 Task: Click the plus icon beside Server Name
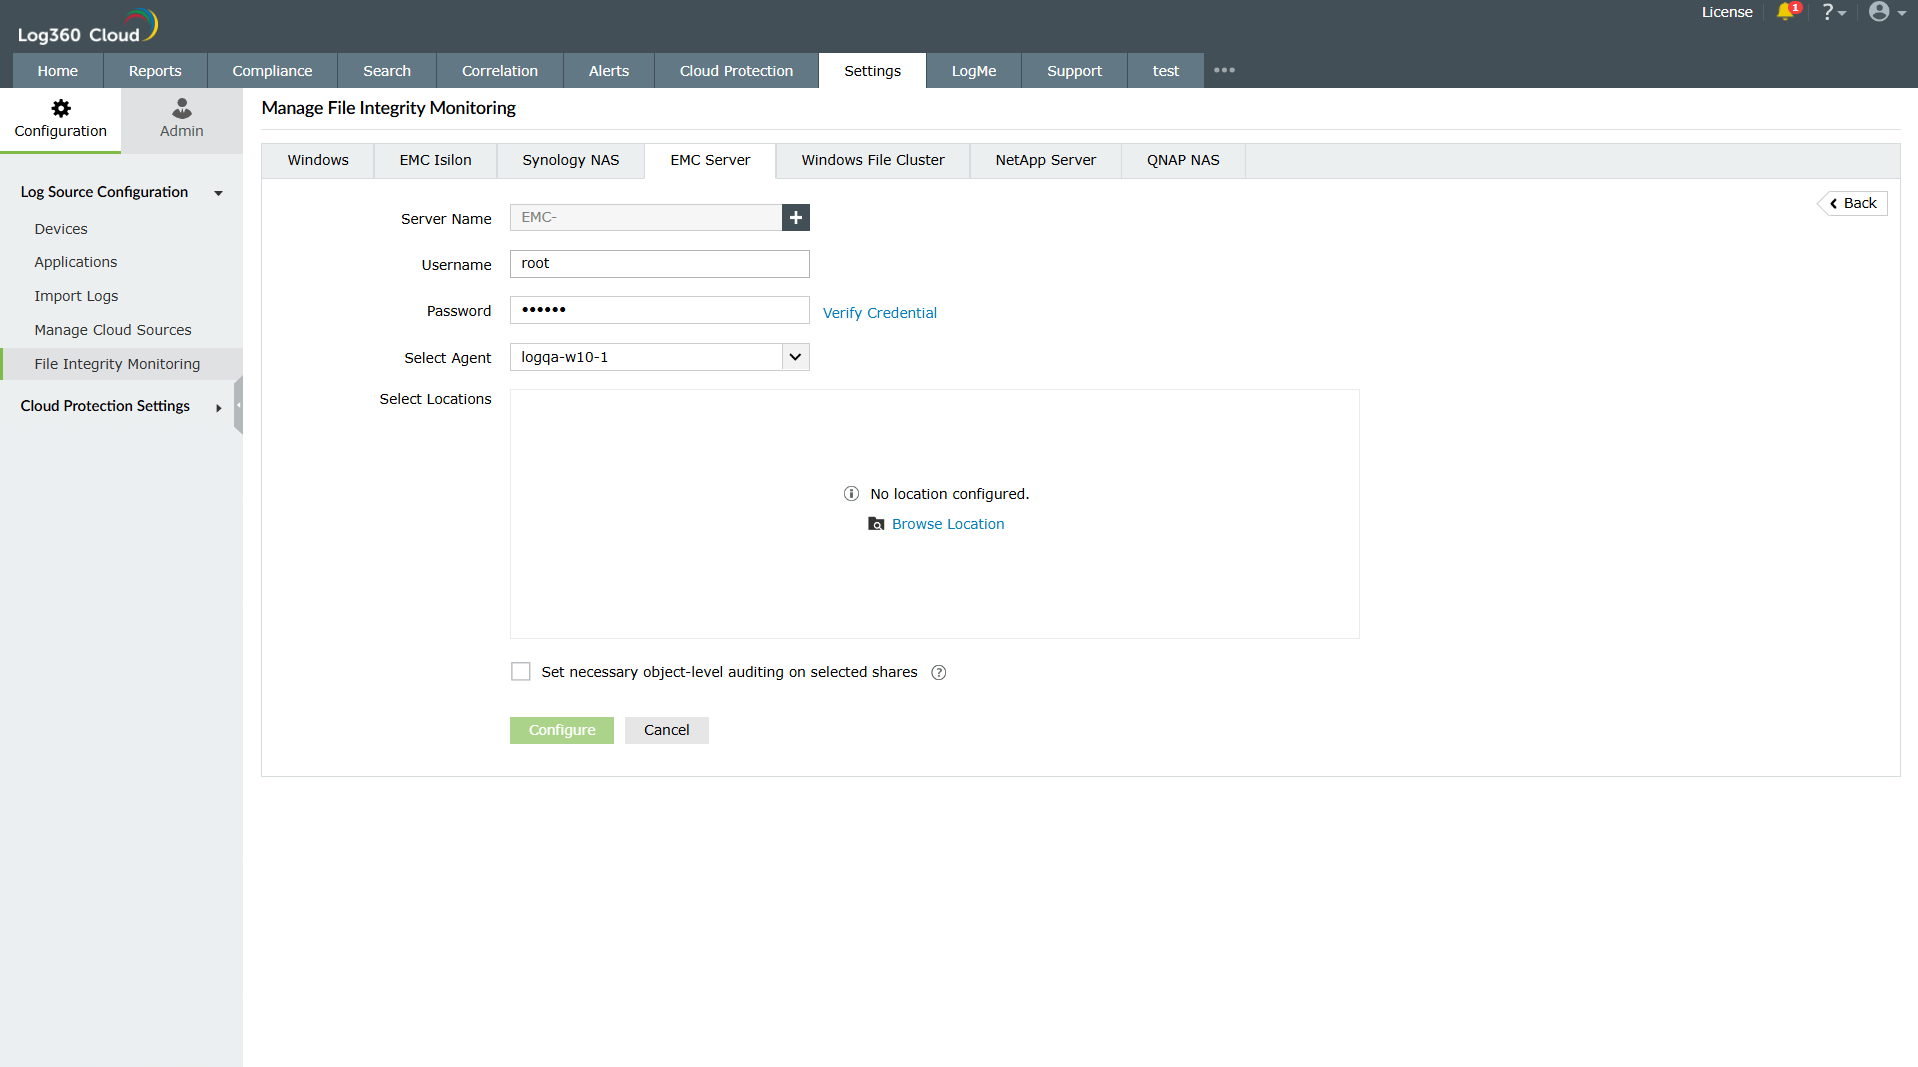[795, 217]
